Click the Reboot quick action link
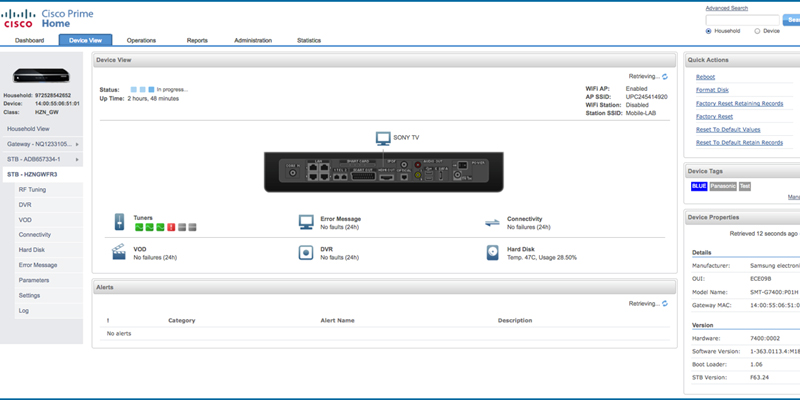The height and width of the screenshot is (400, 800). coord(705,77)
